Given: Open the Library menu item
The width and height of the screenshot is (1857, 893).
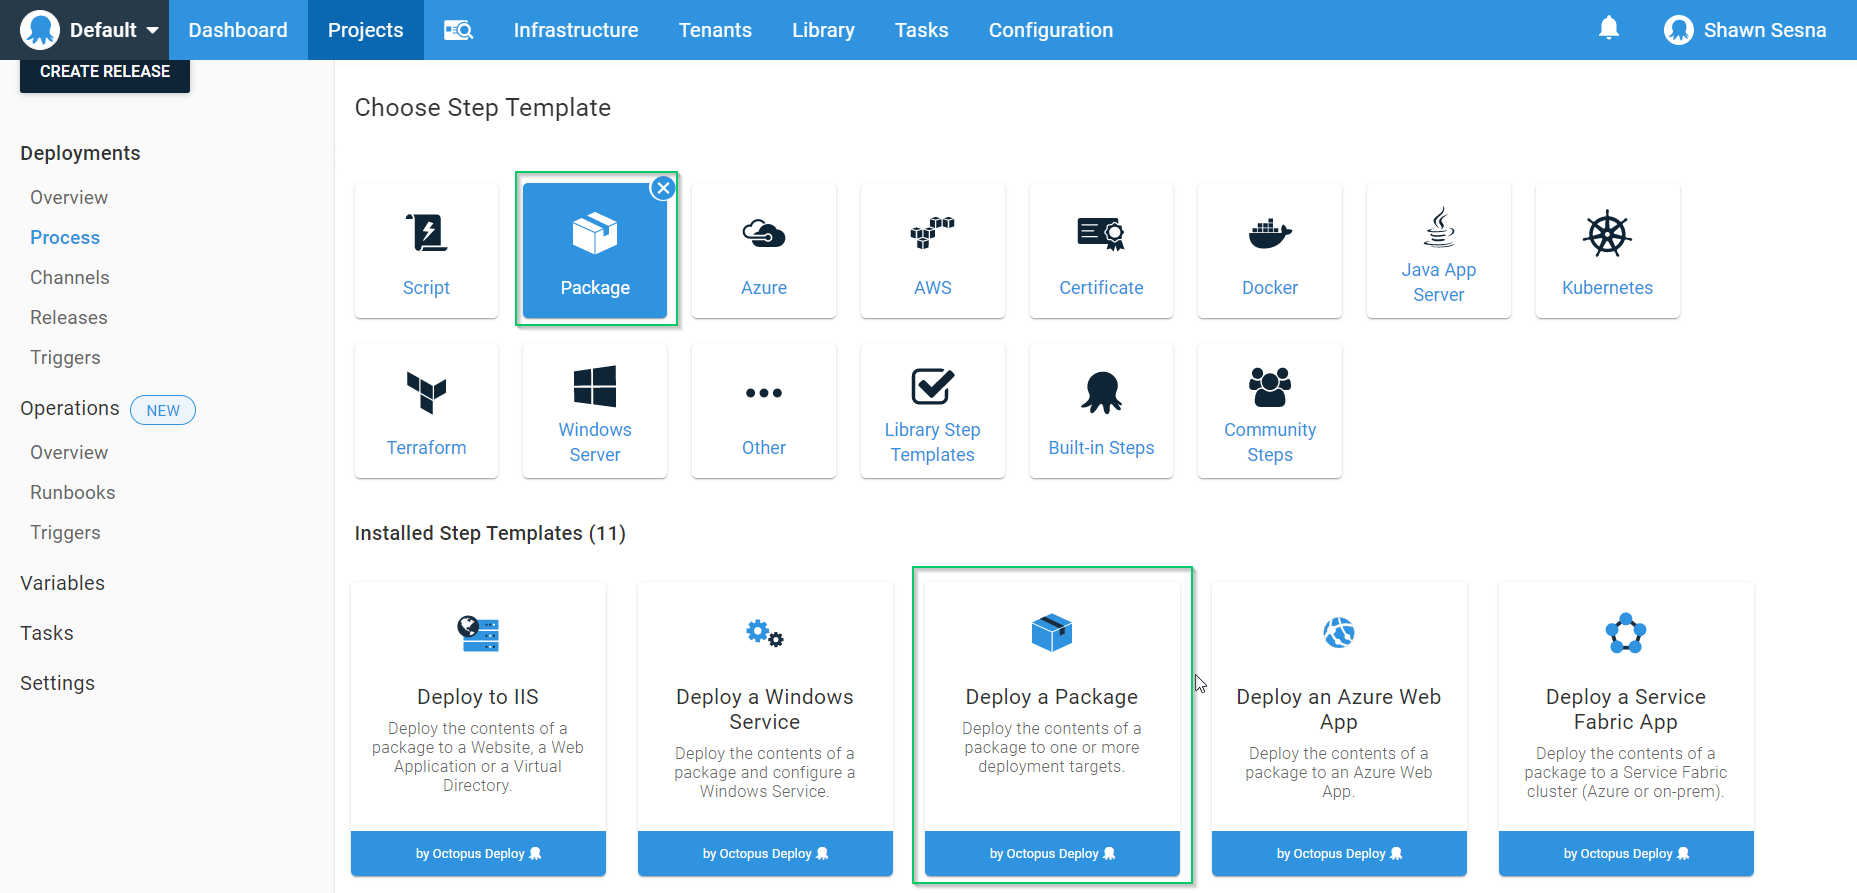Looking at the screenshot, I should (823, 30).
